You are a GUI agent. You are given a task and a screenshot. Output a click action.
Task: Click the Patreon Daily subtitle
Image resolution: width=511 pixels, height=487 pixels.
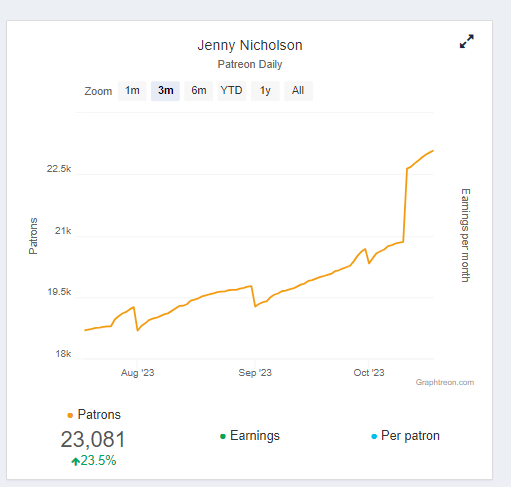point(250,64)
